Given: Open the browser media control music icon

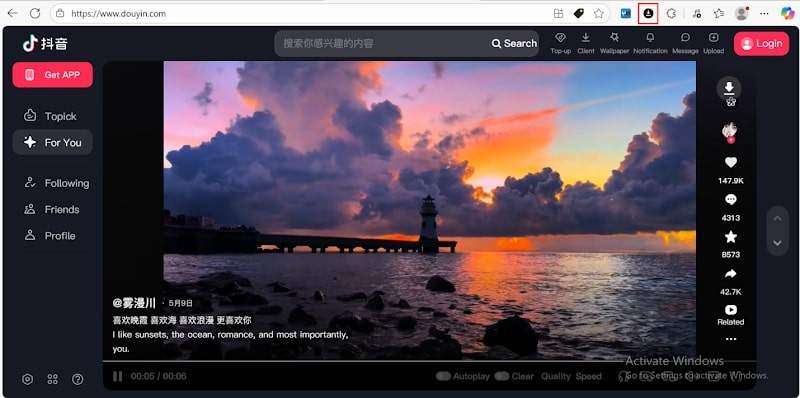Looking at the screenshot, I should tap(697, 14).
